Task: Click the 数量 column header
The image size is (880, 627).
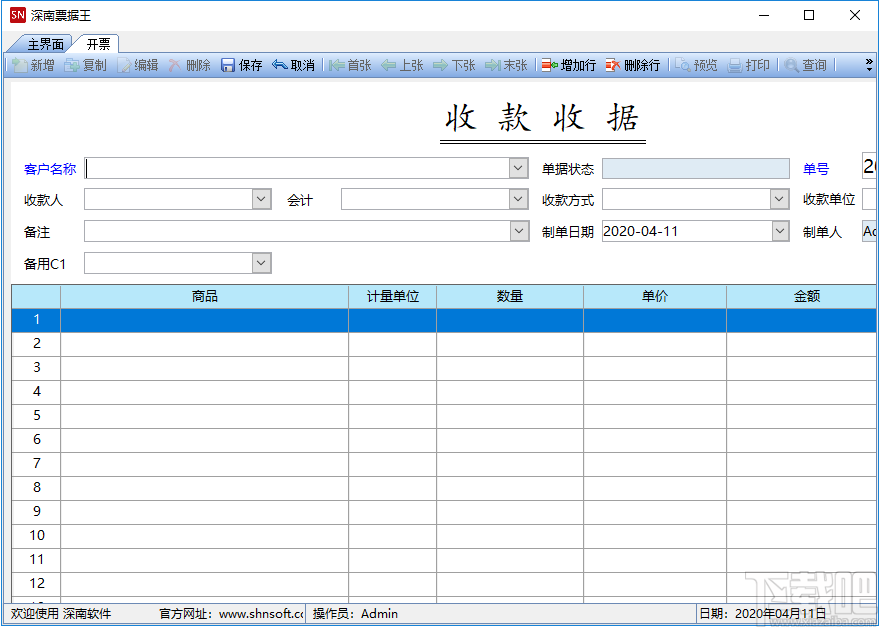Action: (510, 296)
